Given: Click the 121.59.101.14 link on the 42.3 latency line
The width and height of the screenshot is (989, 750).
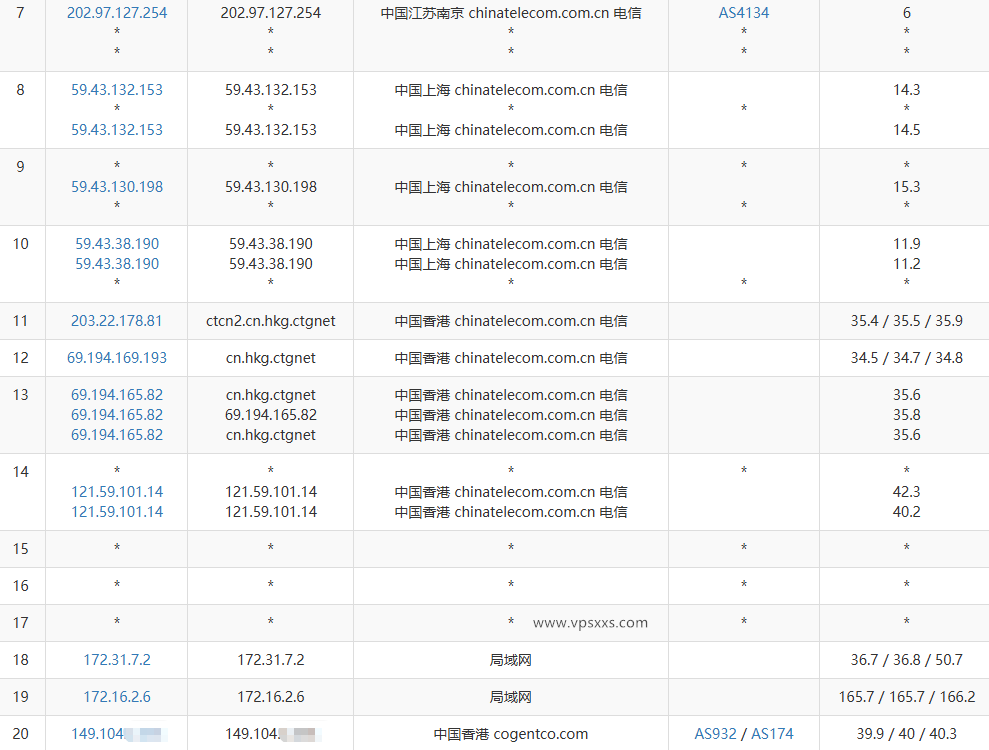Looking at the screenshot, I should coord(117,491).
